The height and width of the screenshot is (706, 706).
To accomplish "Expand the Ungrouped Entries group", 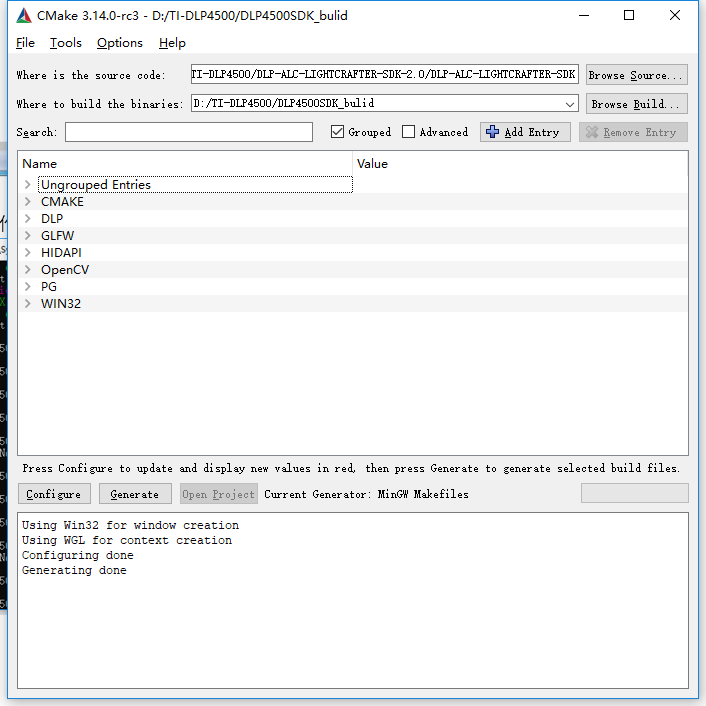I will pos(27,185).
